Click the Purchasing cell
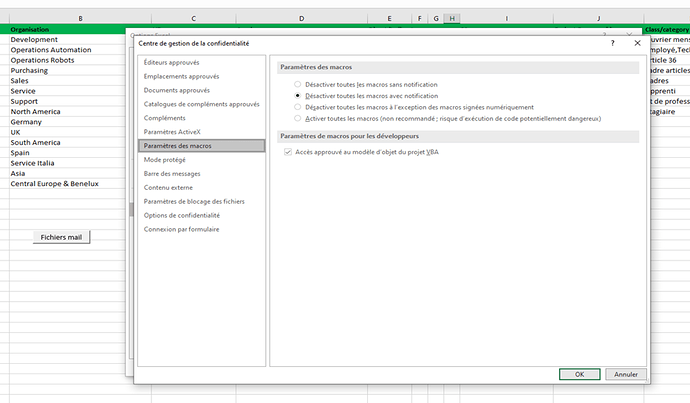 67,70
